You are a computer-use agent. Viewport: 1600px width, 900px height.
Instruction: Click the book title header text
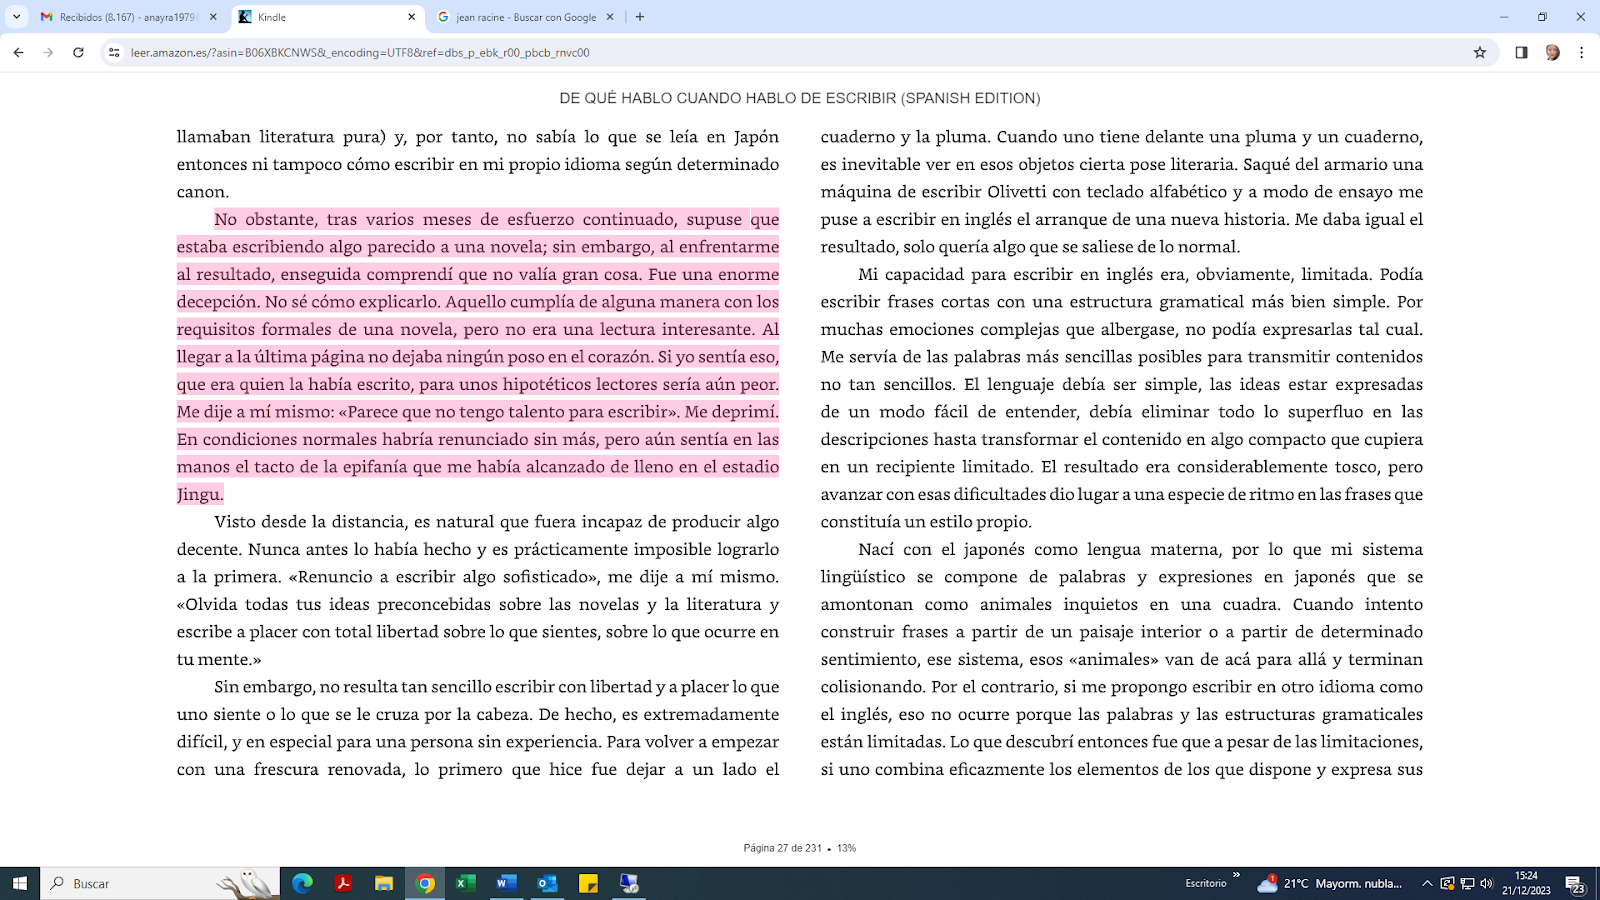(x=800, y=98)
